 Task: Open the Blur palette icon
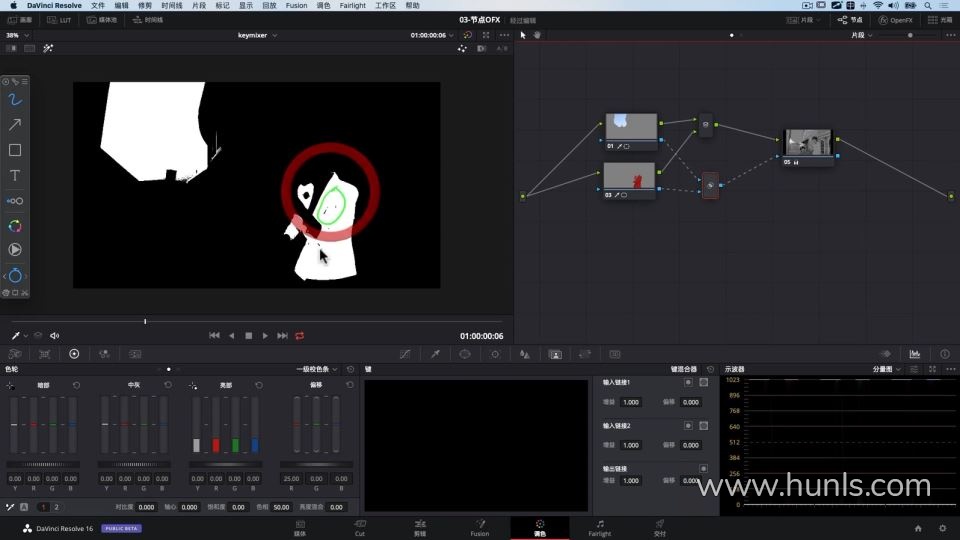coord(525,354)
